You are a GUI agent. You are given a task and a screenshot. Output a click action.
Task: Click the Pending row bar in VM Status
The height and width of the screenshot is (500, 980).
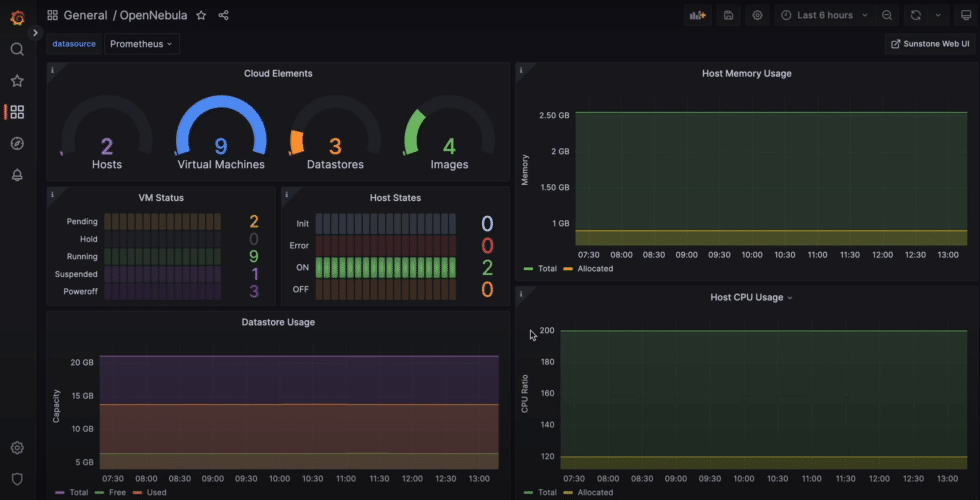(x=162, y=222)
